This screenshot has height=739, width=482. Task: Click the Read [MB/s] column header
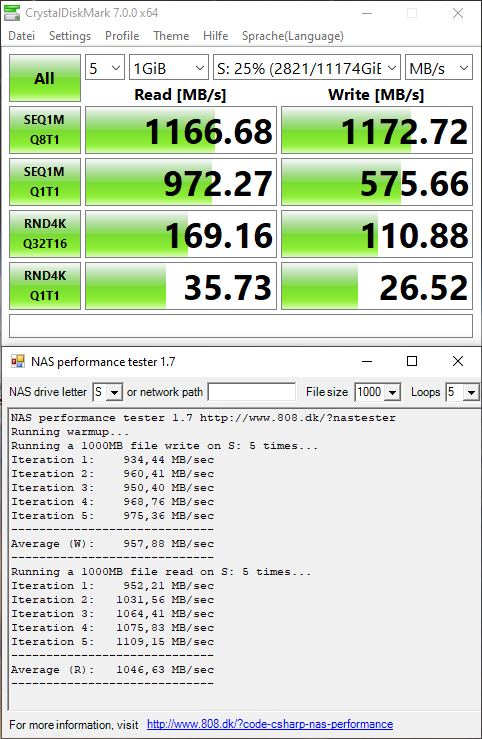[x=180, y=95]
